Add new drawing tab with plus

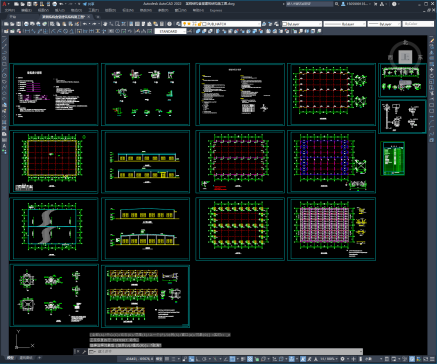click(x=98, y=16)
